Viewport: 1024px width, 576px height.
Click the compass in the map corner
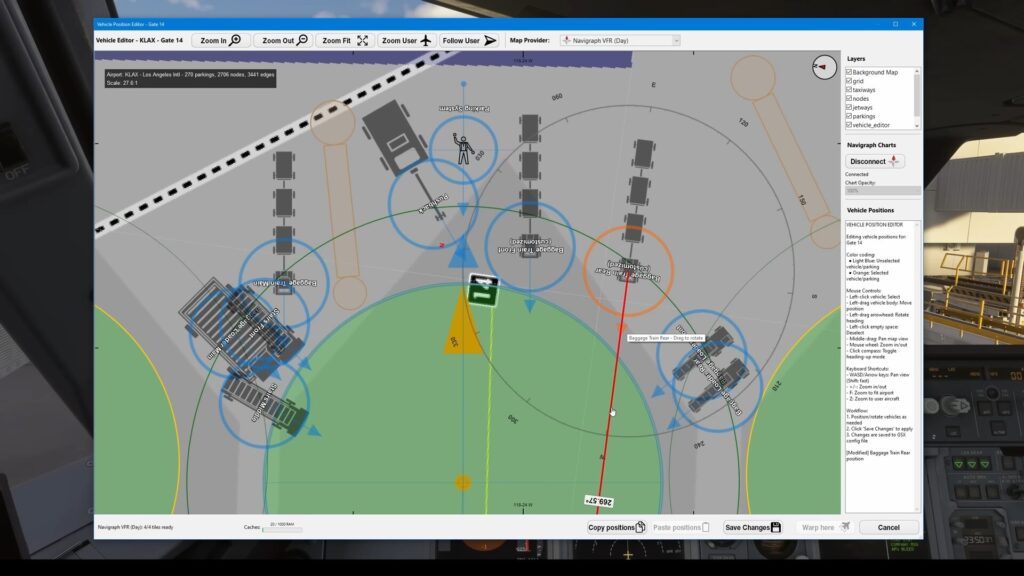825,67
